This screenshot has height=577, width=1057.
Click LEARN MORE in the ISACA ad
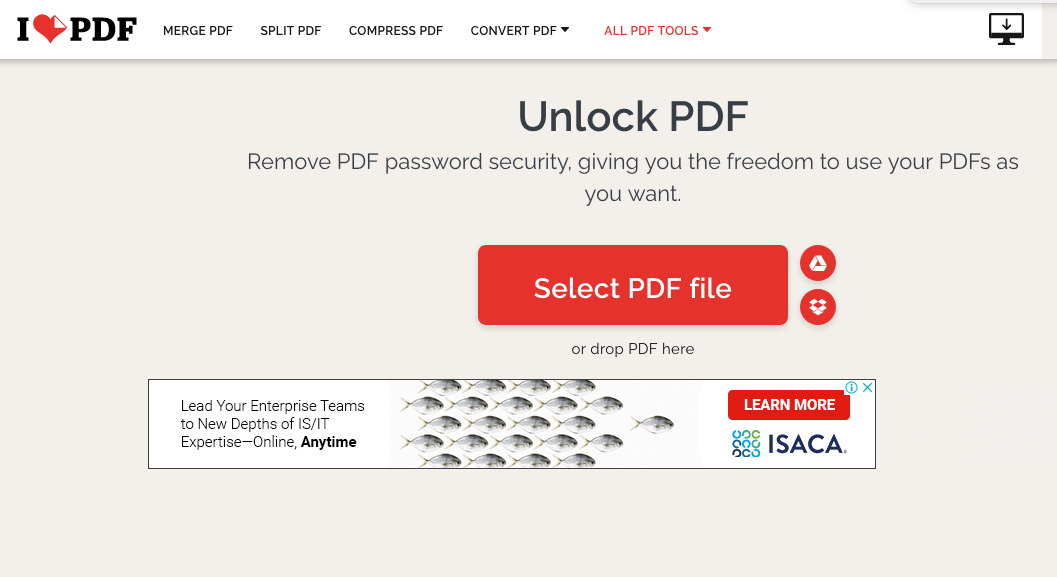pos(788,404)
